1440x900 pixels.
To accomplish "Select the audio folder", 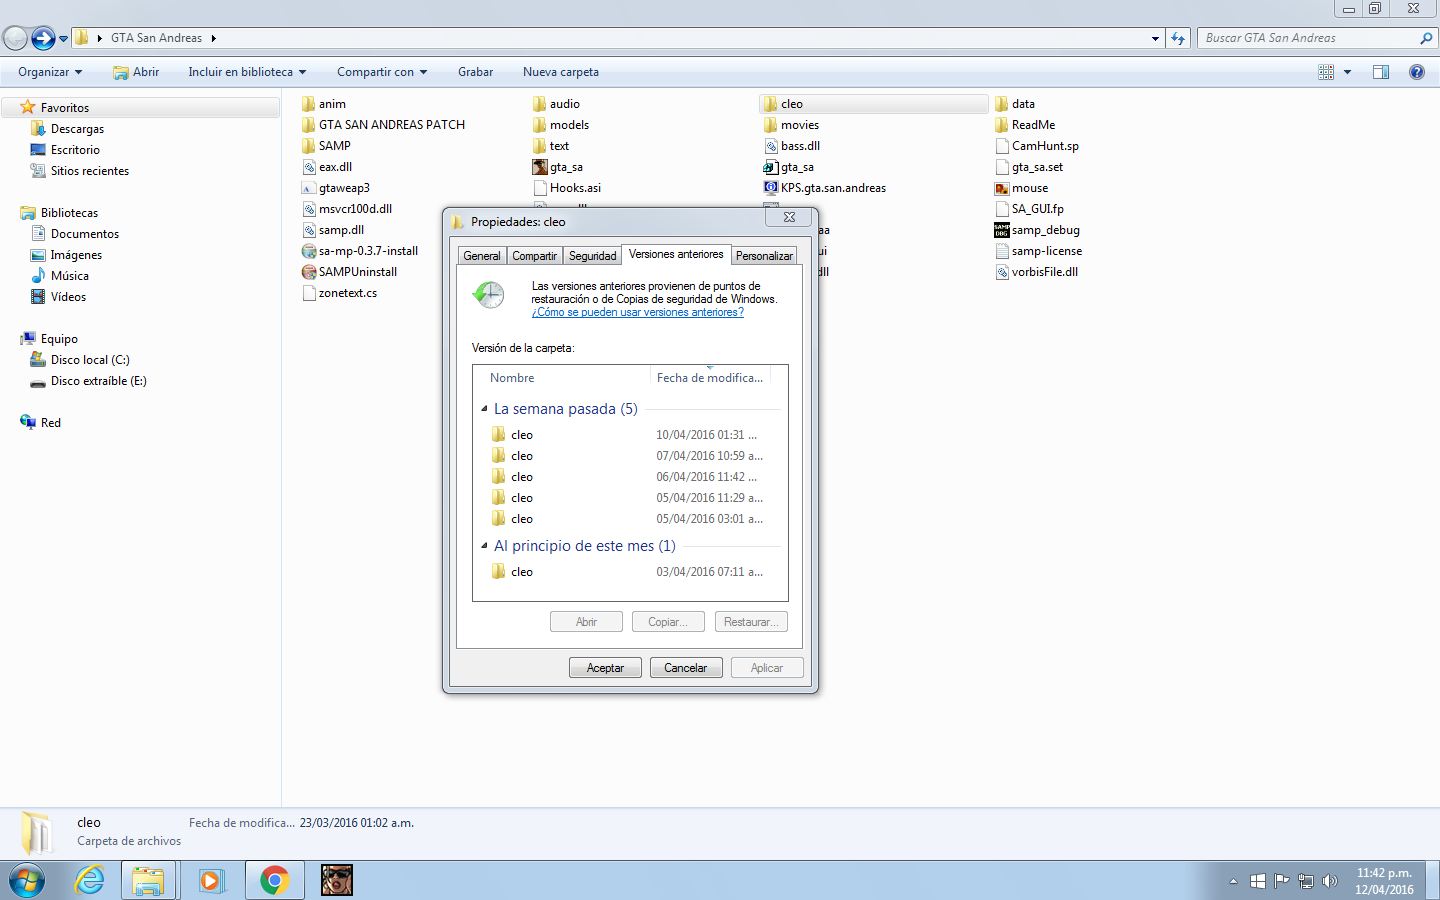I will coord(557,104).
